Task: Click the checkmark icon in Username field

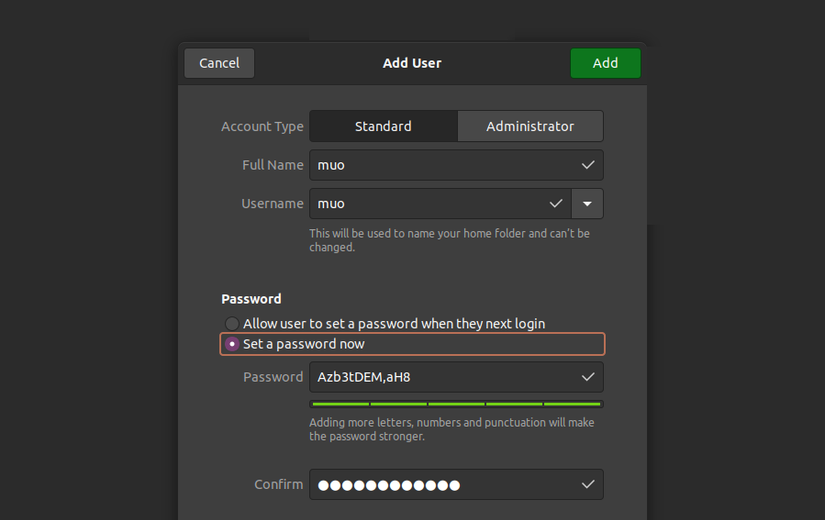Action: [x=556, y=204]
